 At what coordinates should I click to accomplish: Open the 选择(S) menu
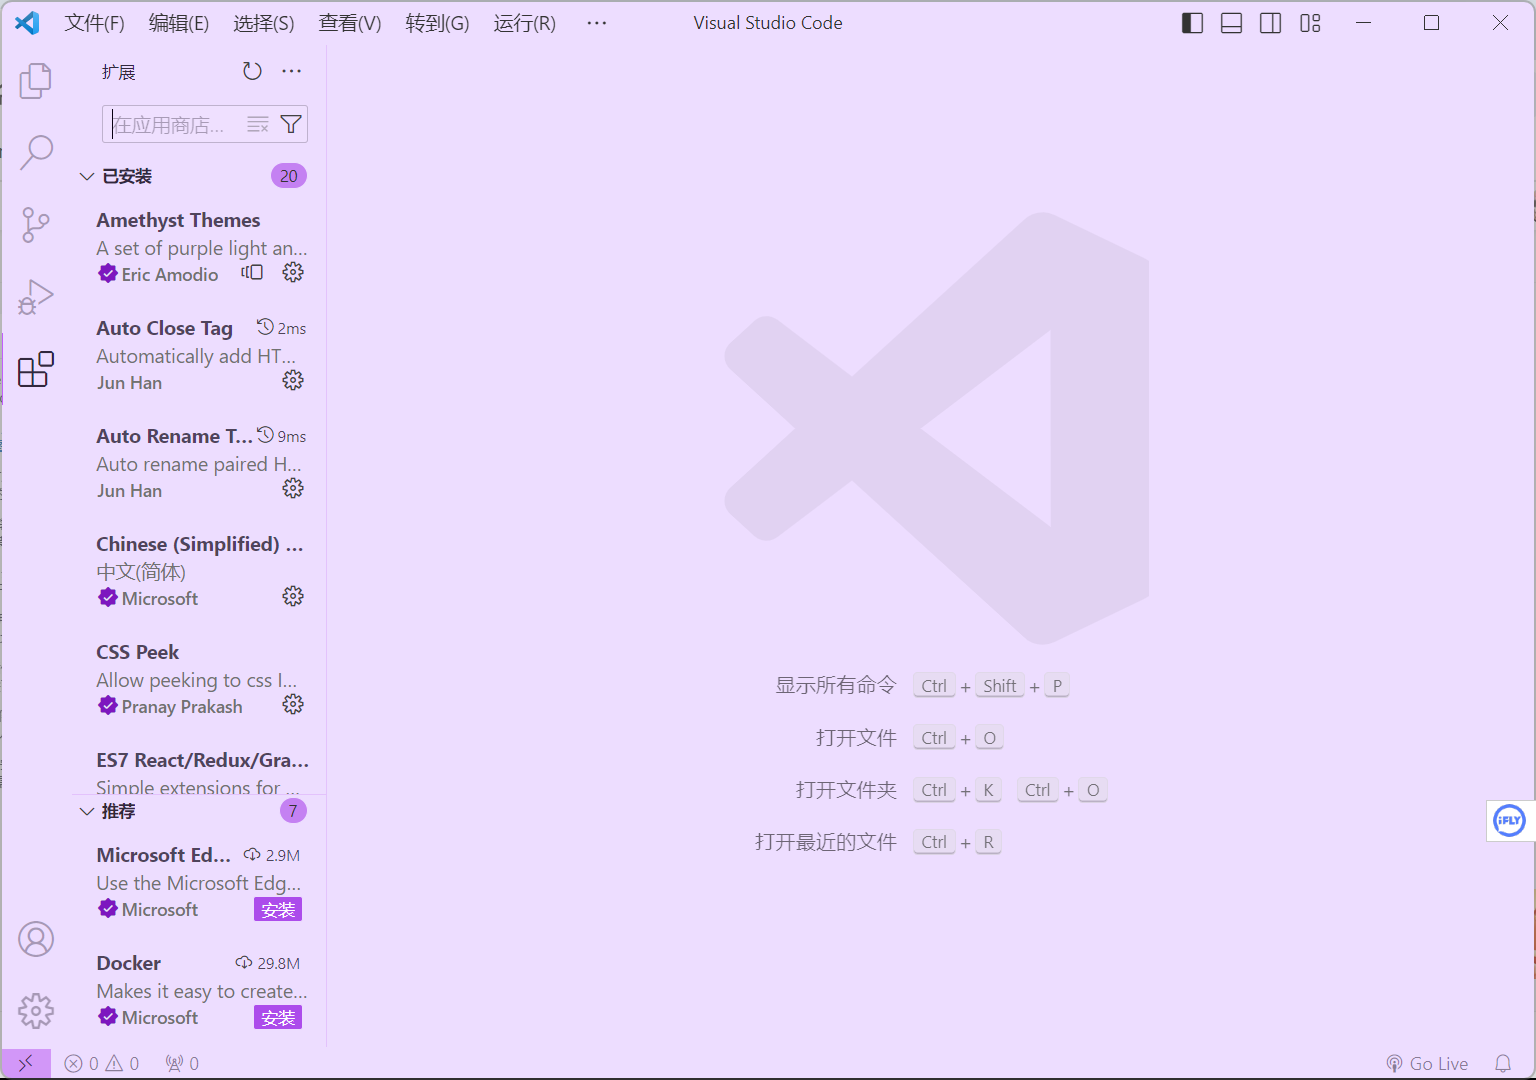point(264,23)
